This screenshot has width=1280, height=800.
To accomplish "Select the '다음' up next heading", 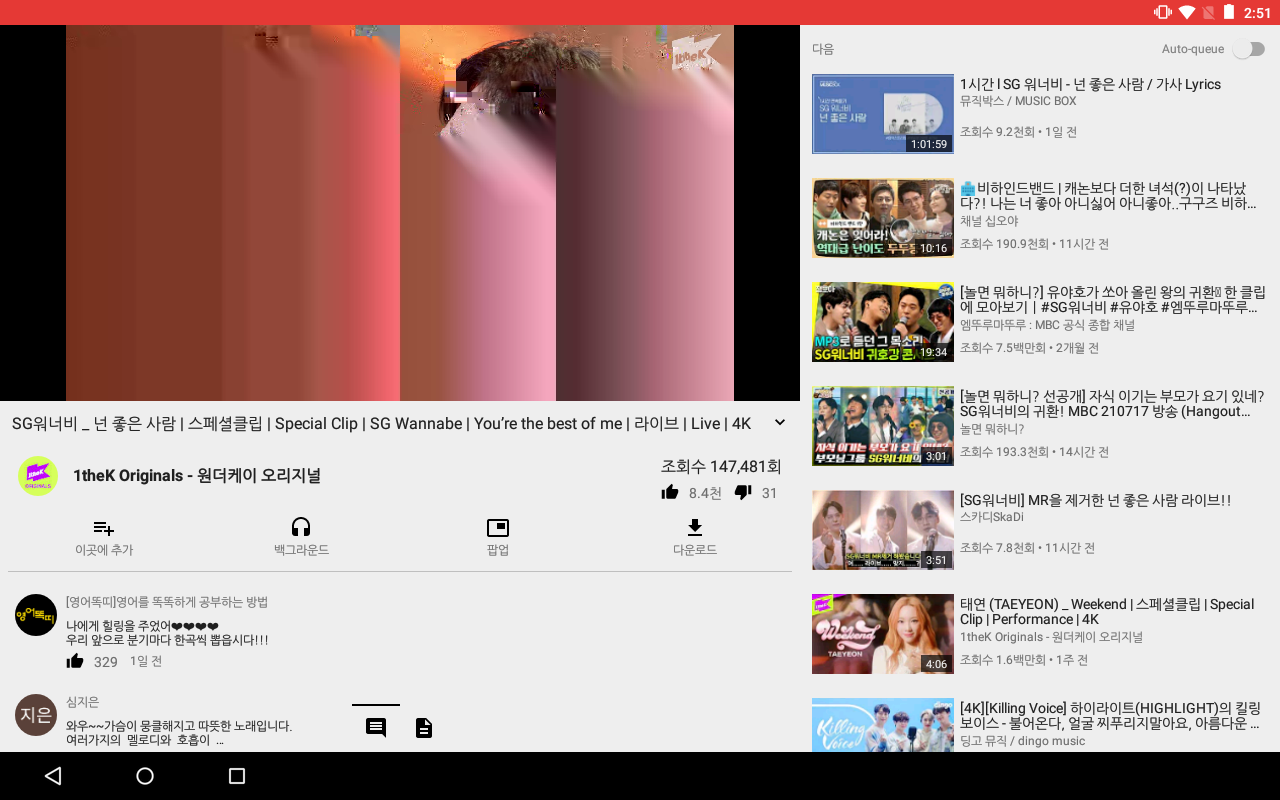I will [x=823, y=49].
